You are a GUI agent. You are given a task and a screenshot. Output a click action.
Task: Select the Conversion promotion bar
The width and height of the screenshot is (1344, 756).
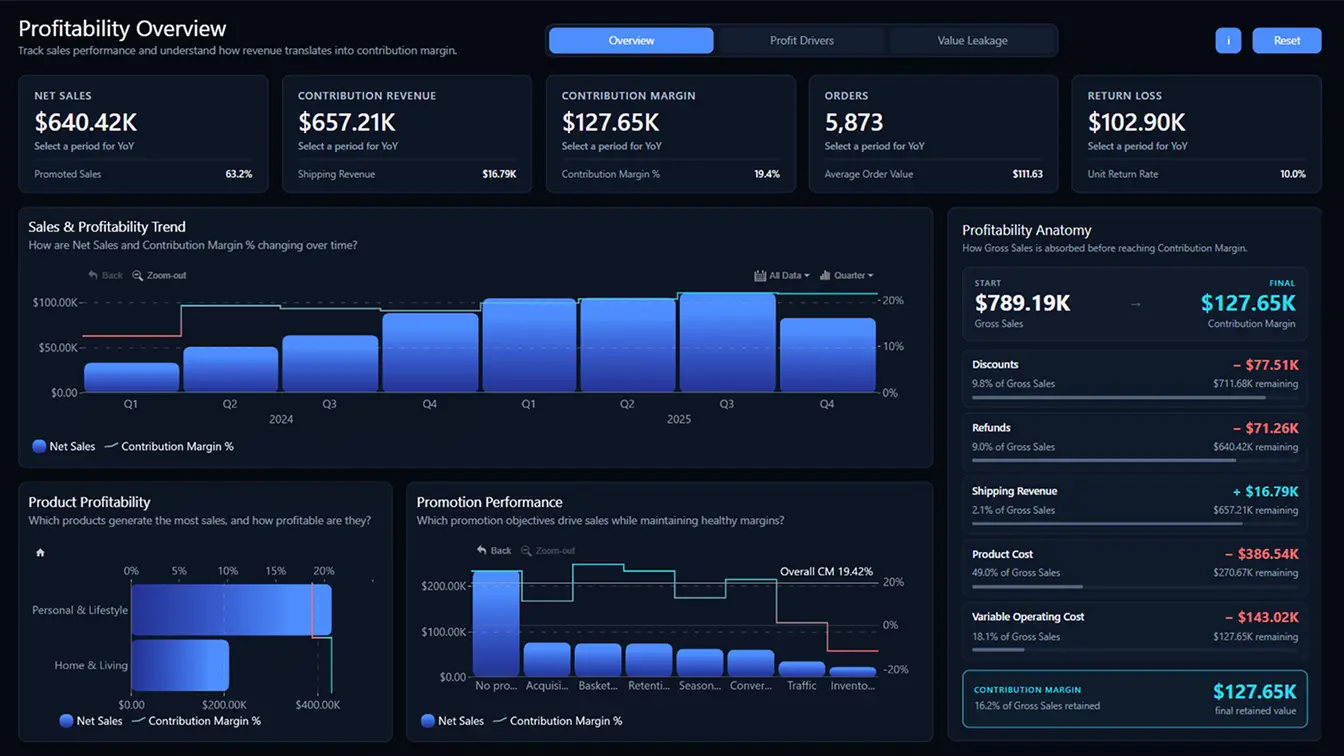751,663
